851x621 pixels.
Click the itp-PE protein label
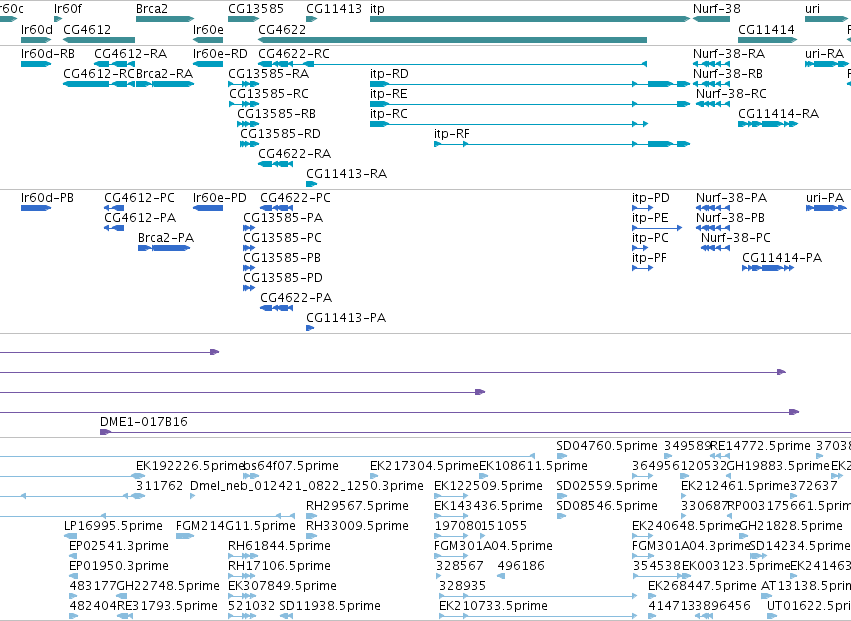tap(650, 218)
